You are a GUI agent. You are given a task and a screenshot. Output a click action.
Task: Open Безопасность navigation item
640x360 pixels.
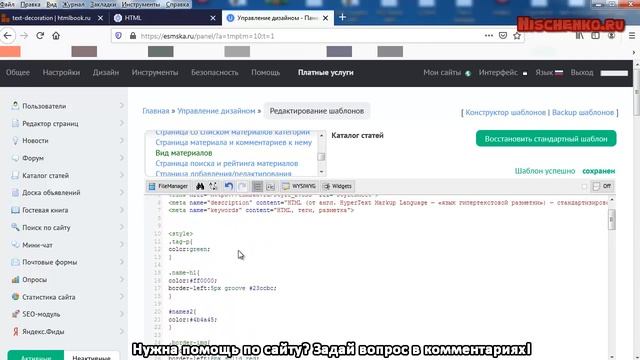[215, 73]
